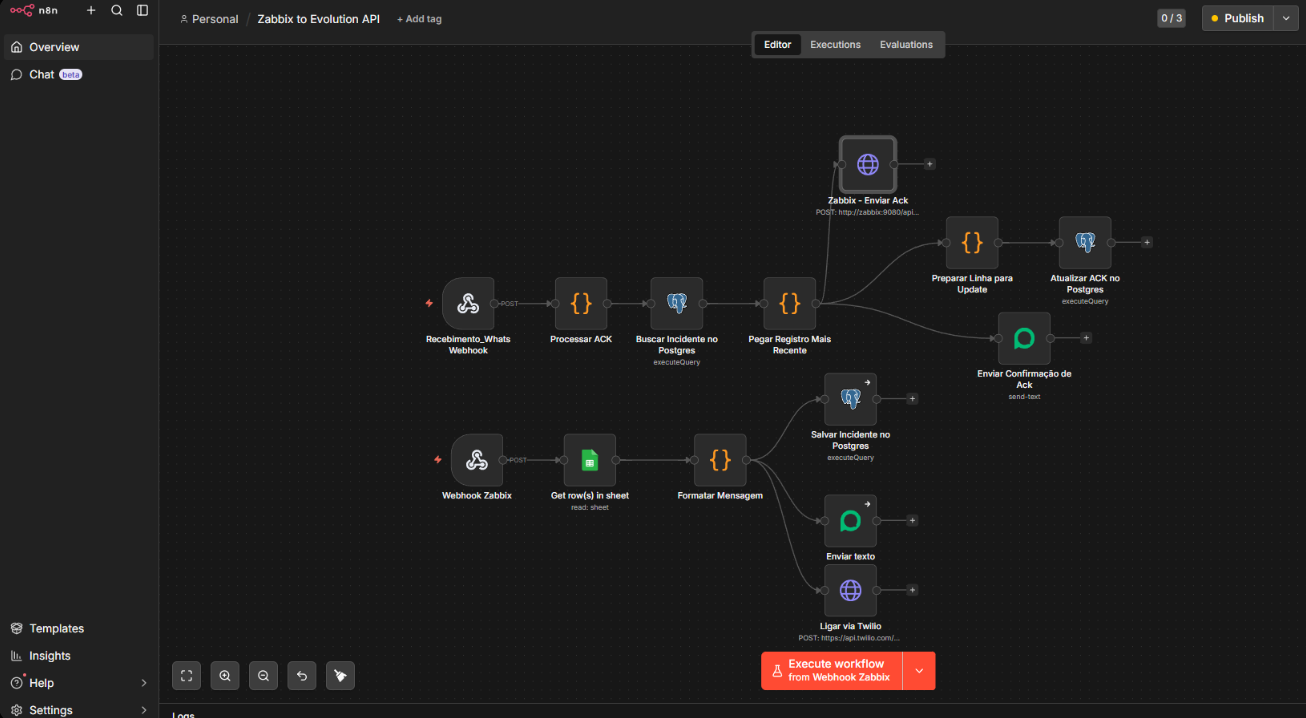Fit the canvas to view
The width and height of the screenshot is (1306, 718).
click(x=186, y=676)
